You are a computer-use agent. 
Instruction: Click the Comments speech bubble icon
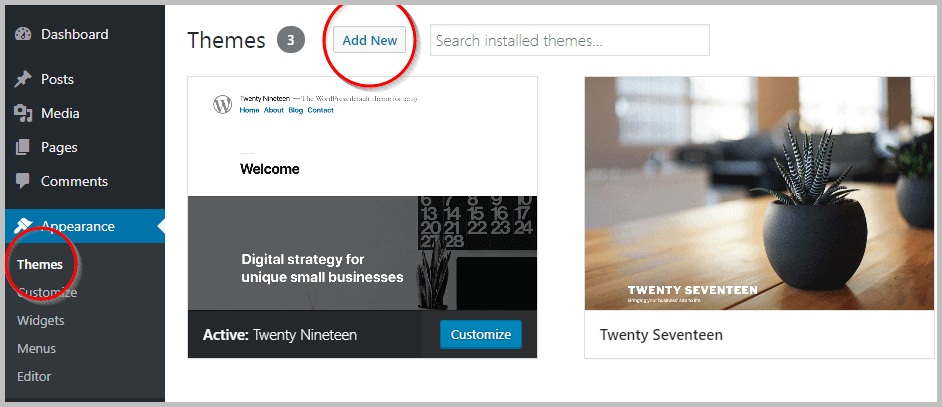click(23, 182)
